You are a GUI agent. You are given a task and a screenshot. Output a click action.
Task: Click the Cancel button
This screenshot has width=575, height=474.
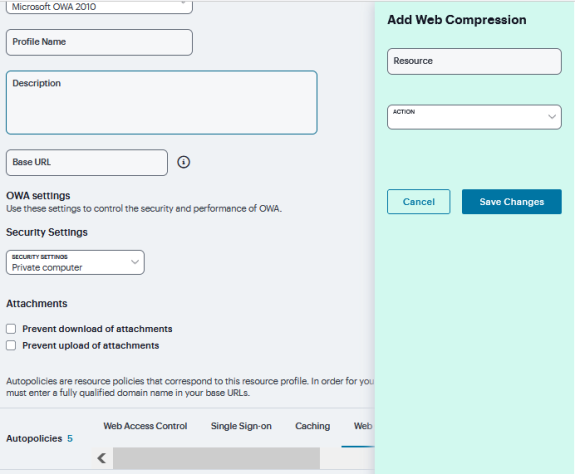pos(418,202)
